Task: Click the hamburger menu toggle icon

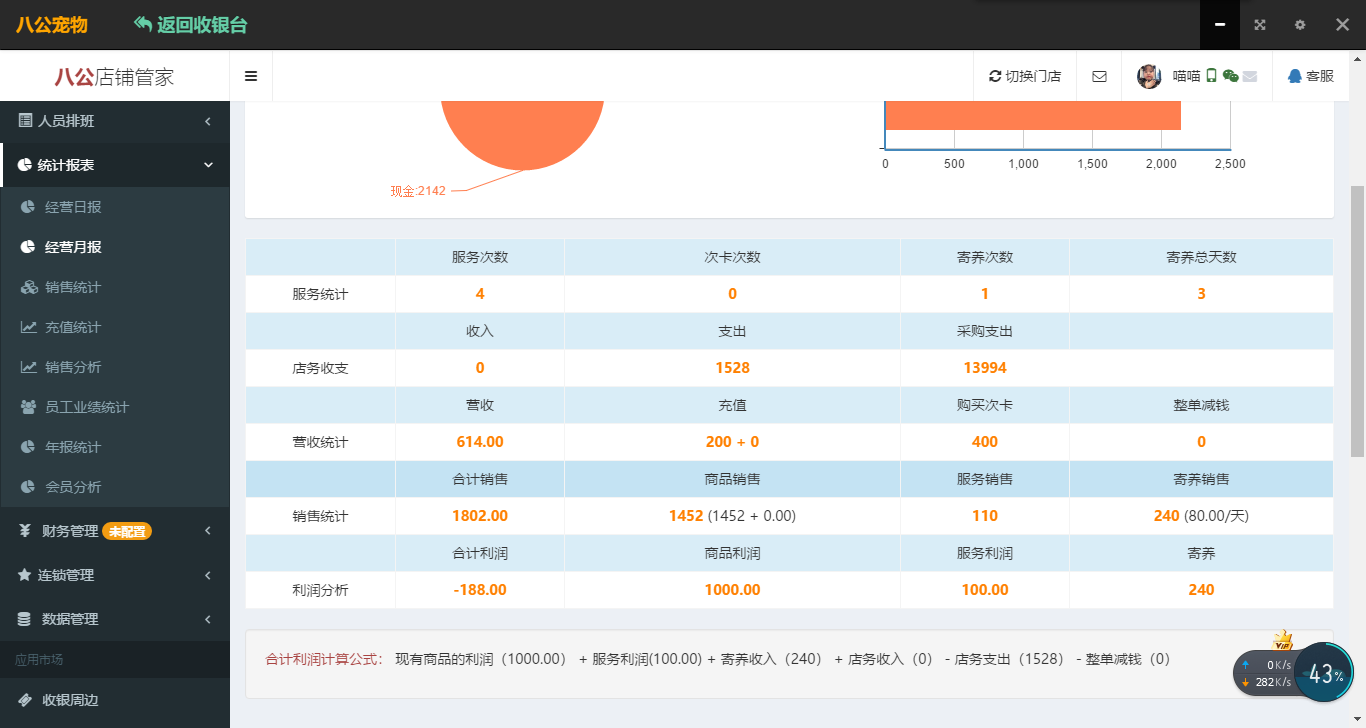Action: point(251,76)
